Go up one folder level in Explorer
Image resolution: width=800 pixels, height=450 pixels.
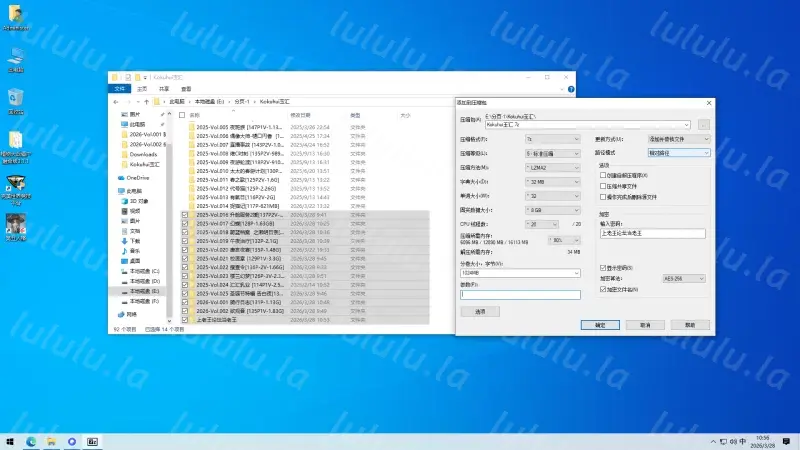click(x=146, y=102)
